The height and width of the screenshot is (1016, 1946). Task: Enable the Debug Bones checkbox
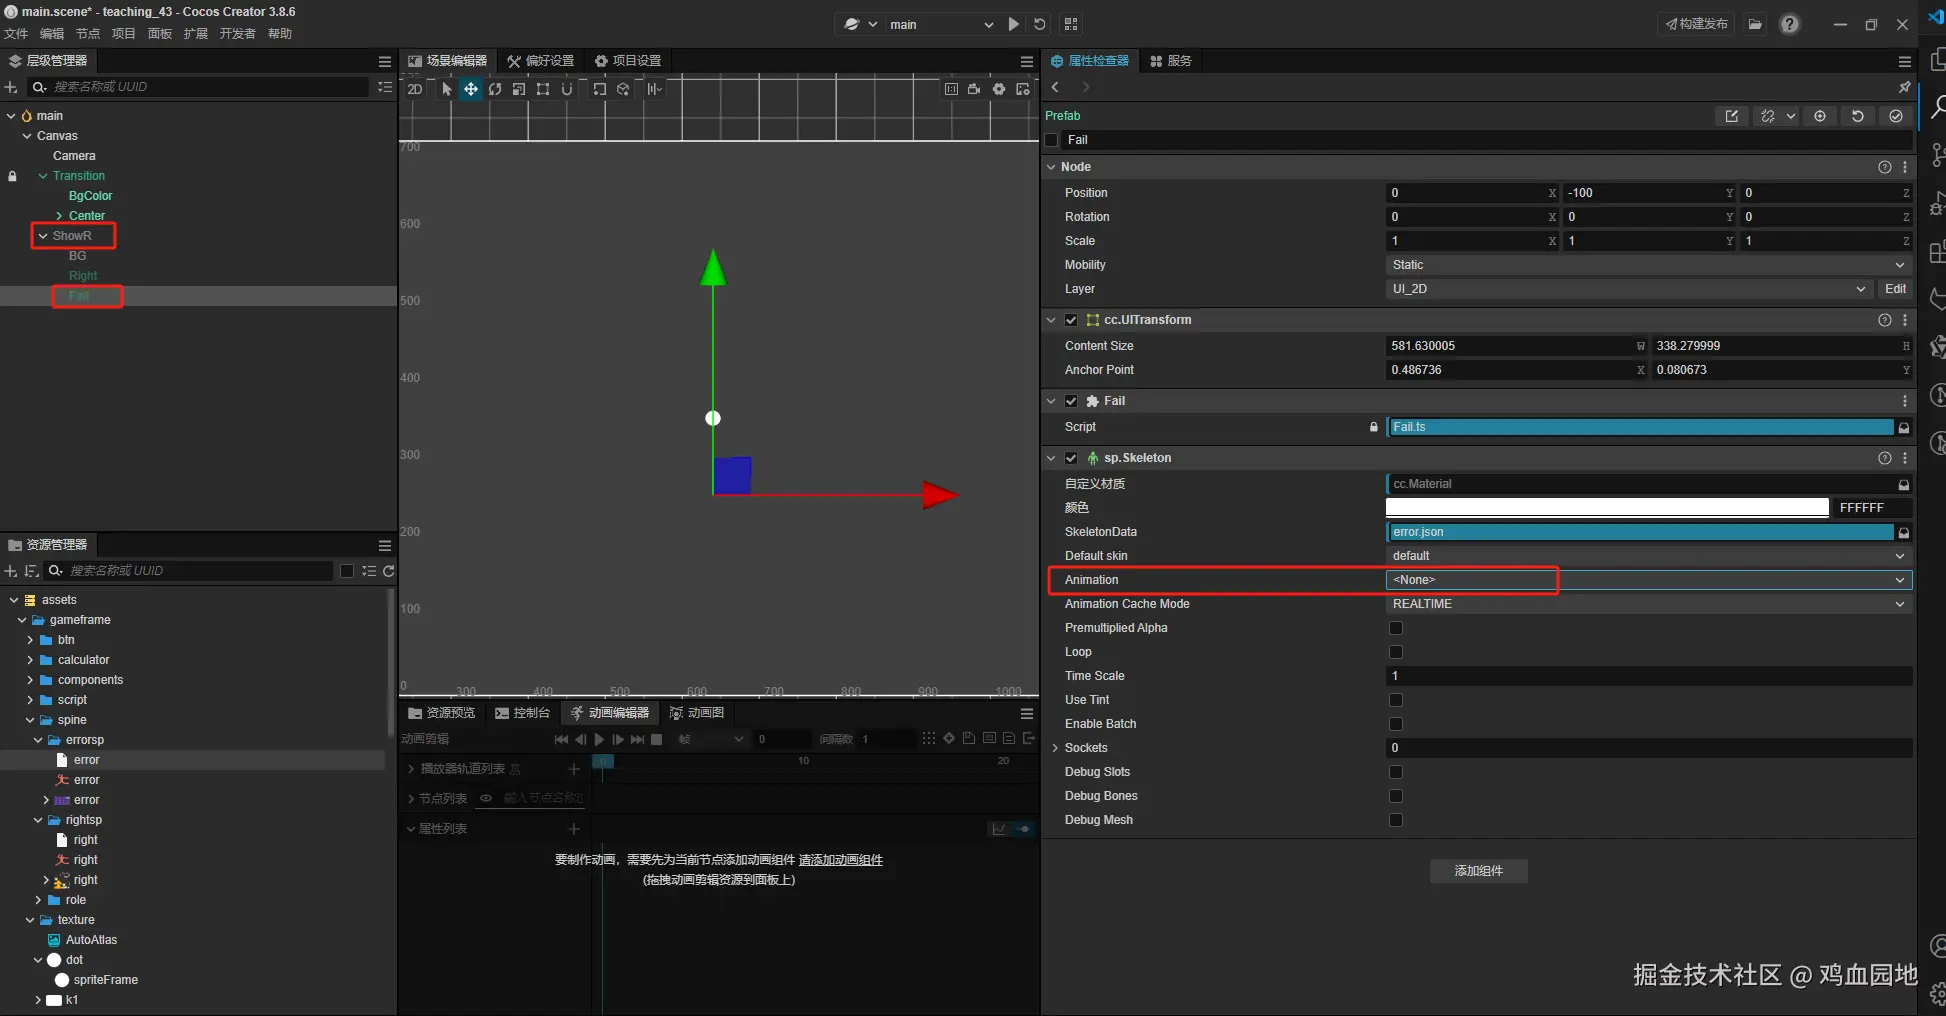coord(1396,796)
